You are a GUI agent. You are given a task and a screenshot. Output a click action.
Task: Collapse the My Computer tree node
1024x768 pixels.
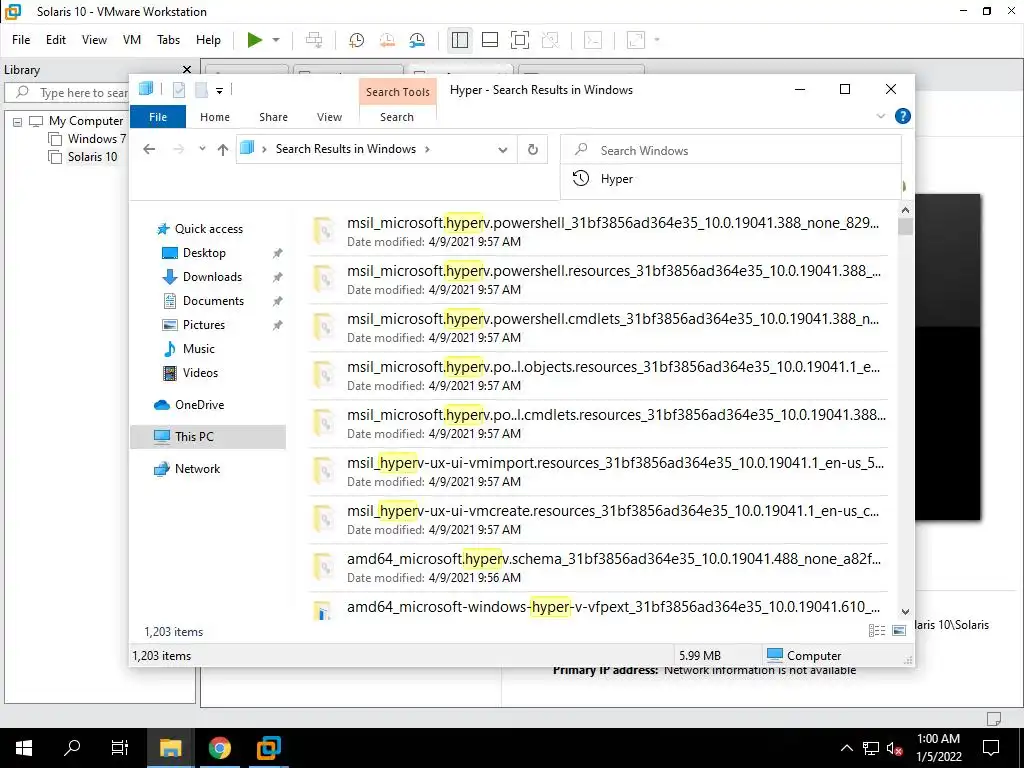[18, 121]
